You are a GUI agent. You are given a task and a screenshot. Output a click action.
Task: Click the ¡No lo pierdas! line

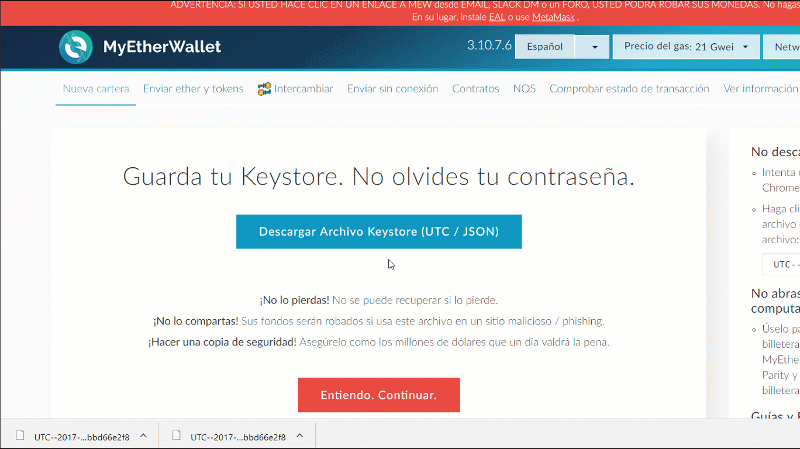click(379, 300)
